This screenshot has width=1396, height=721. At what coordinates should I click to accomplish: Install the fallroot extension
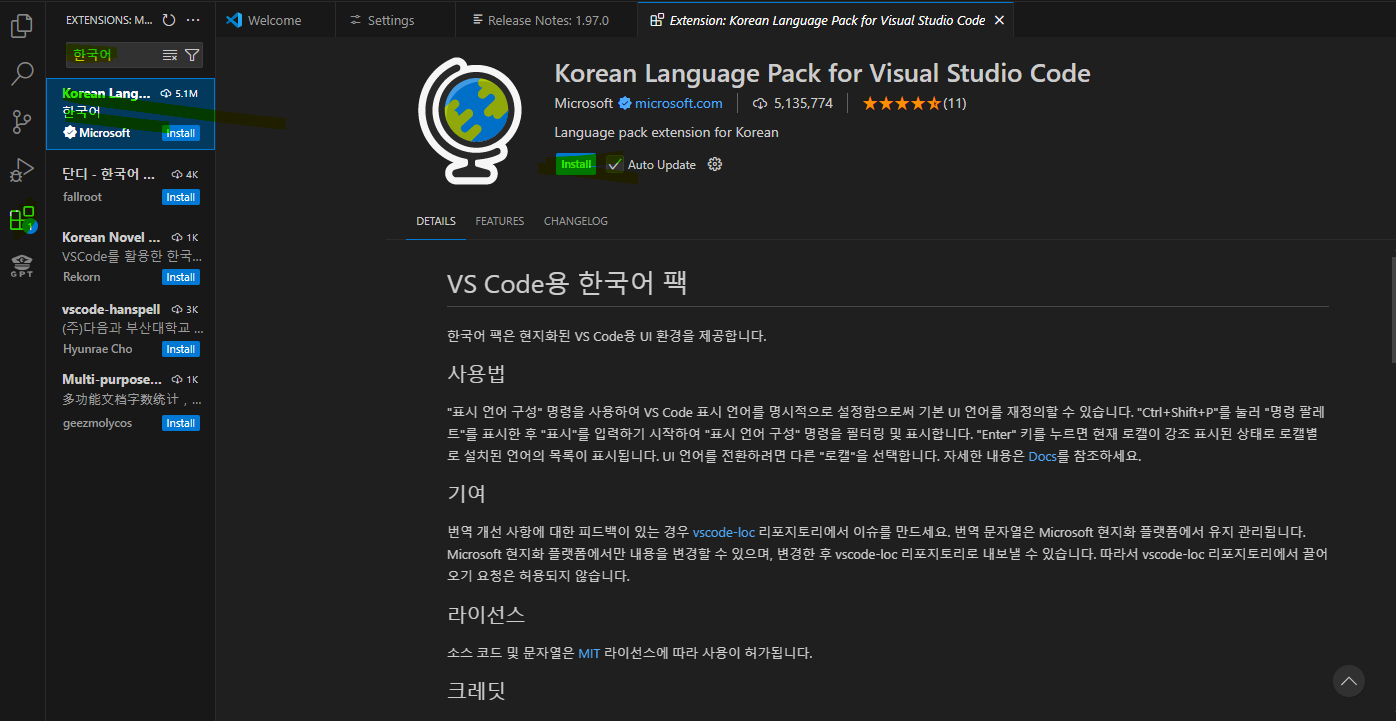tap(181, 197)
